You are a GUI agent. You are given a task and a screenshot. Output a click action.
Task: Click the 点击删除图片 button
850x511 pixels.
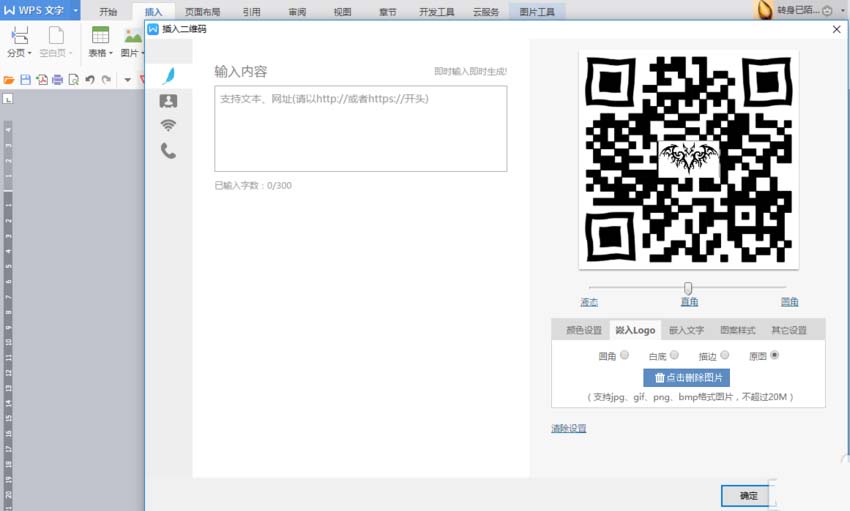[x=686, y=378]
